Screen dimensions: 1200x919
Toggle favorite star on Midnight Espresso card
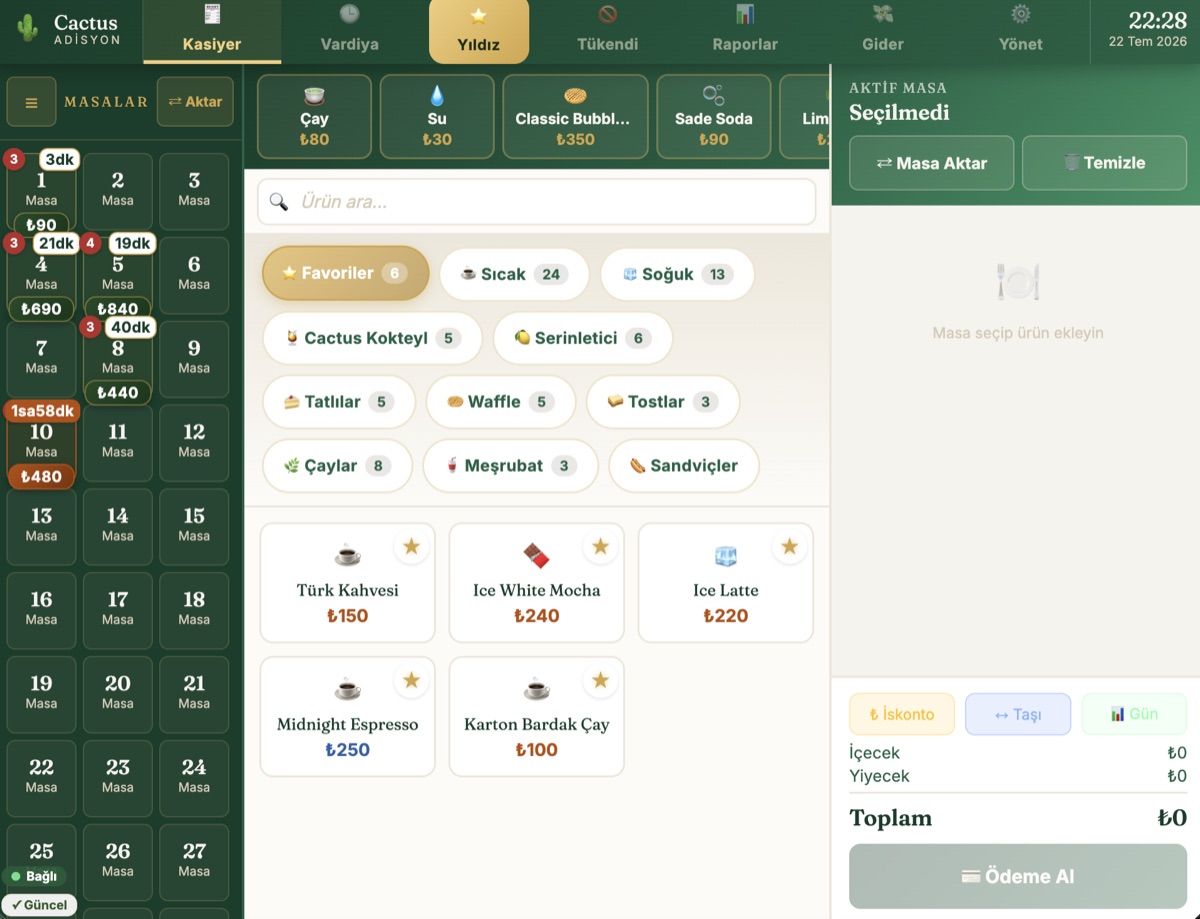click(x=411, y=680)
